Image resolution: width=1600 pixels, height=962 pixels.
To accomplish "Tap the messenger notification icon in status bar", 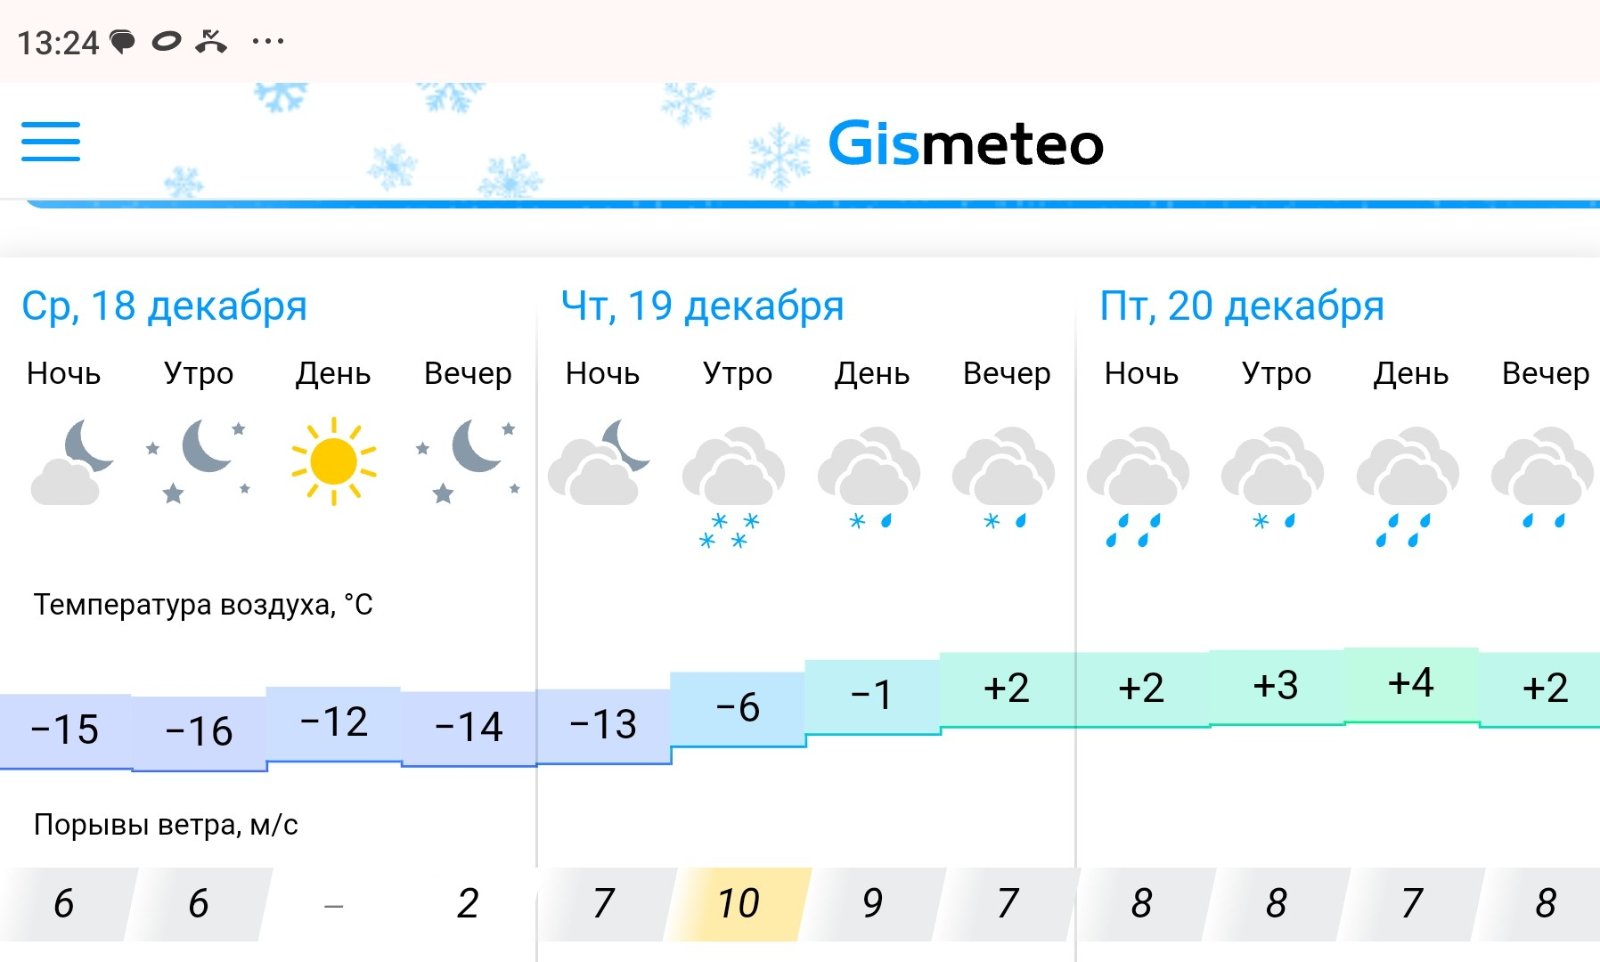I will coord(122,42).
